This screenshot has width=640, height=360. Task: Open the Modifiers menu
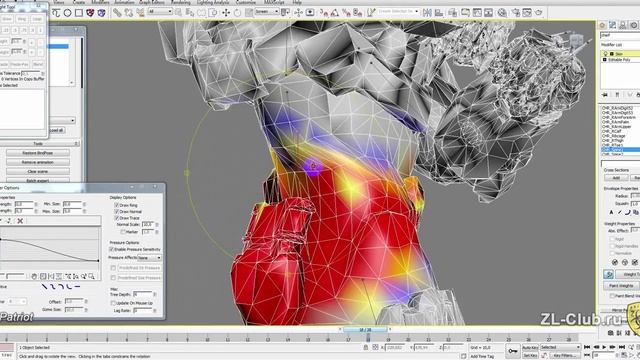[x=100, y=2]
